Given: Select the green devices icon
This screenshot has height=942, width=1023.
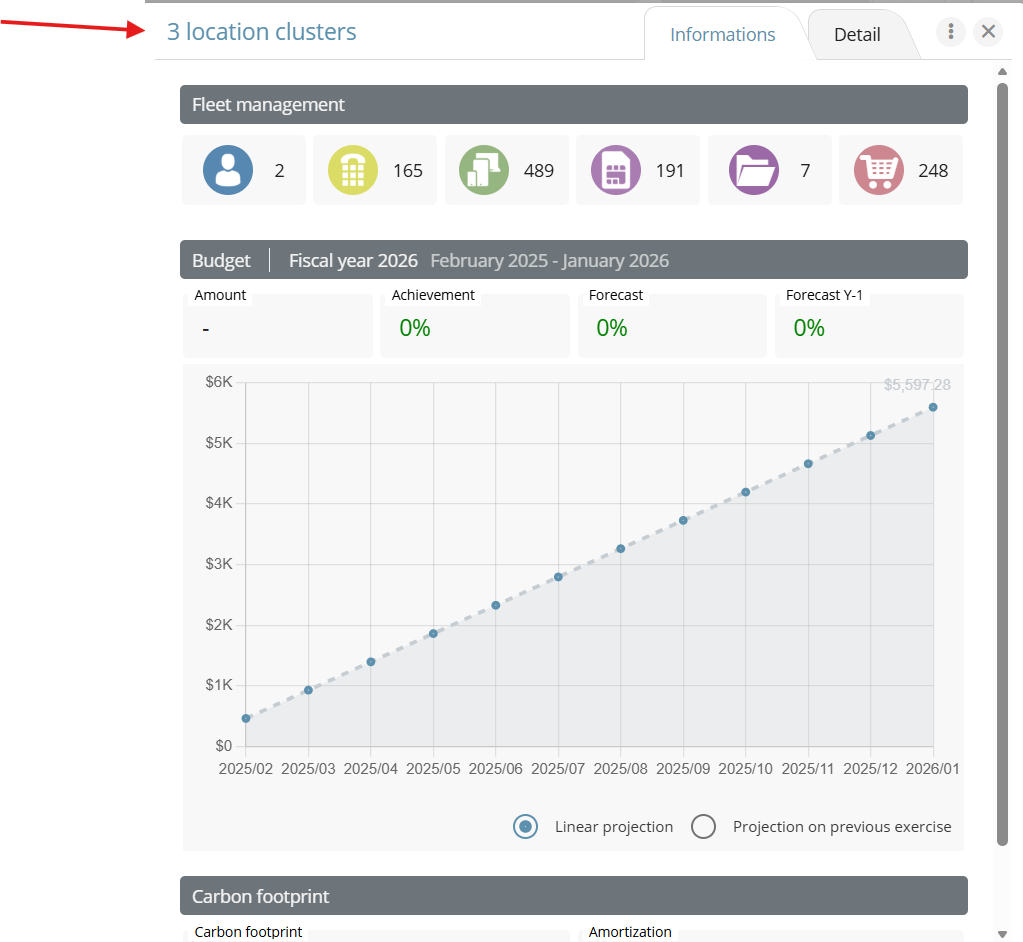Looking at the screenshot, I should point(484,170).
